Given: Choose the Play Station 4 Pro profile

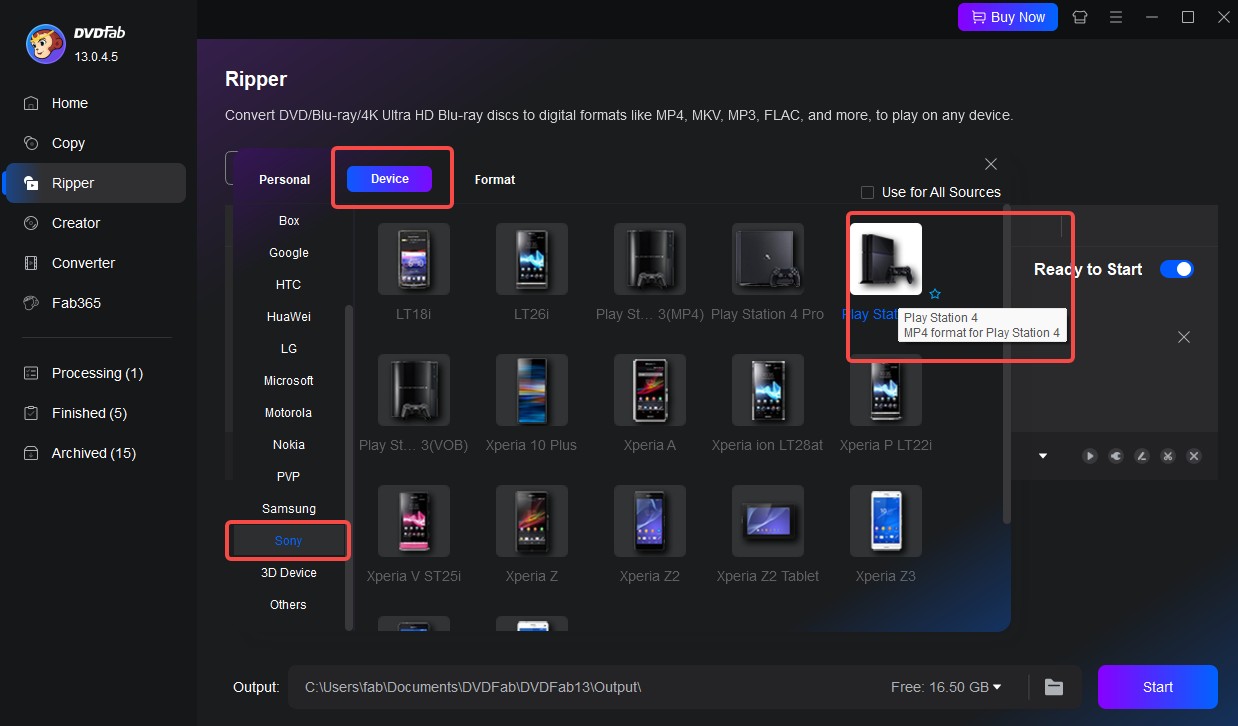Looking at the screenshot, I should pos(768,259).
